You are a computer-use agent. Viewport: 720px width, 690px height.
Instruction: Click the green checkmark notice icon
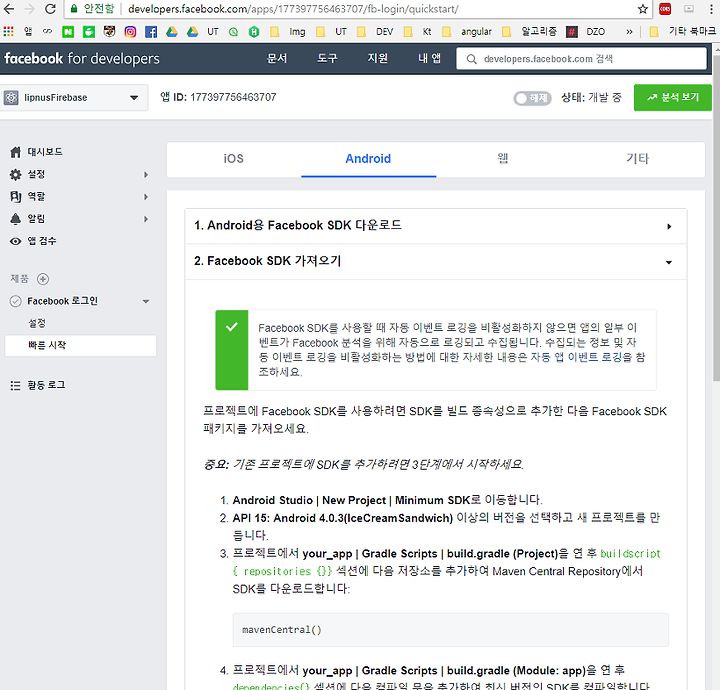[232, 327]
